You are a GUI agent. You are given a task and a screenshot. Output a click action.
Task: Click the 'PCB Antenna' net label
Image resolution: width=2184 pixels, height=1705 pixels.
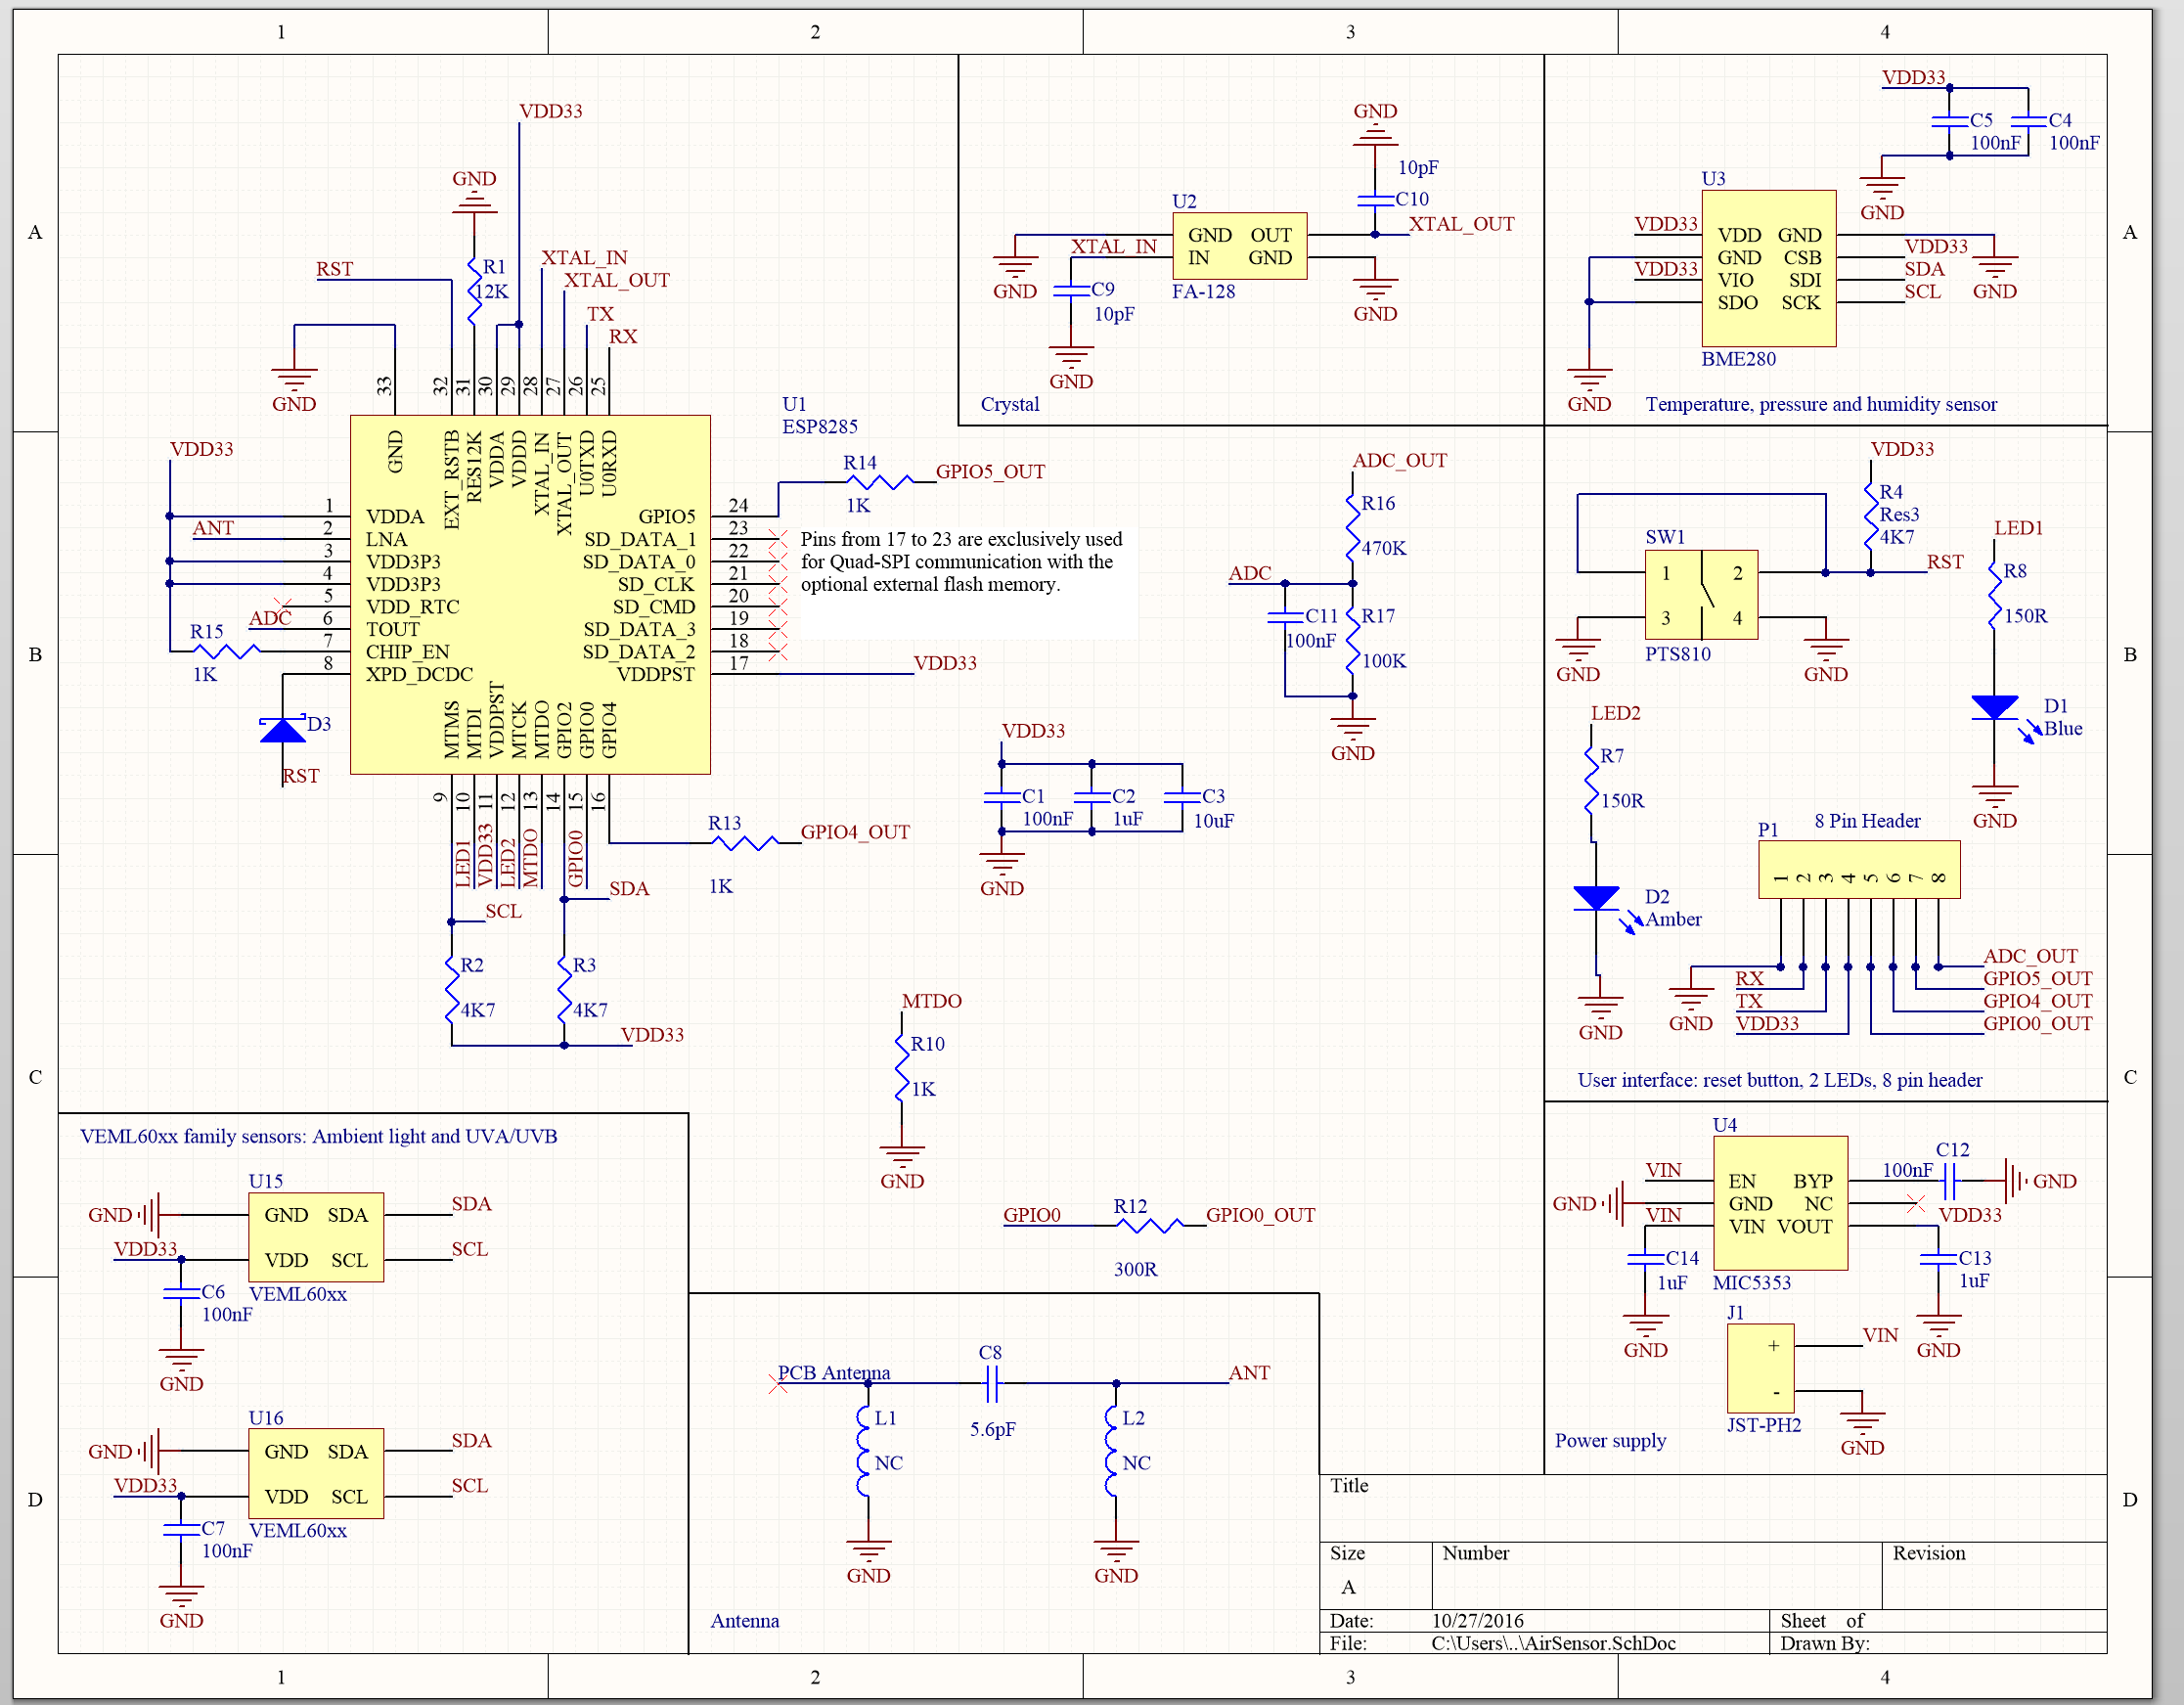coord(834,1373)
